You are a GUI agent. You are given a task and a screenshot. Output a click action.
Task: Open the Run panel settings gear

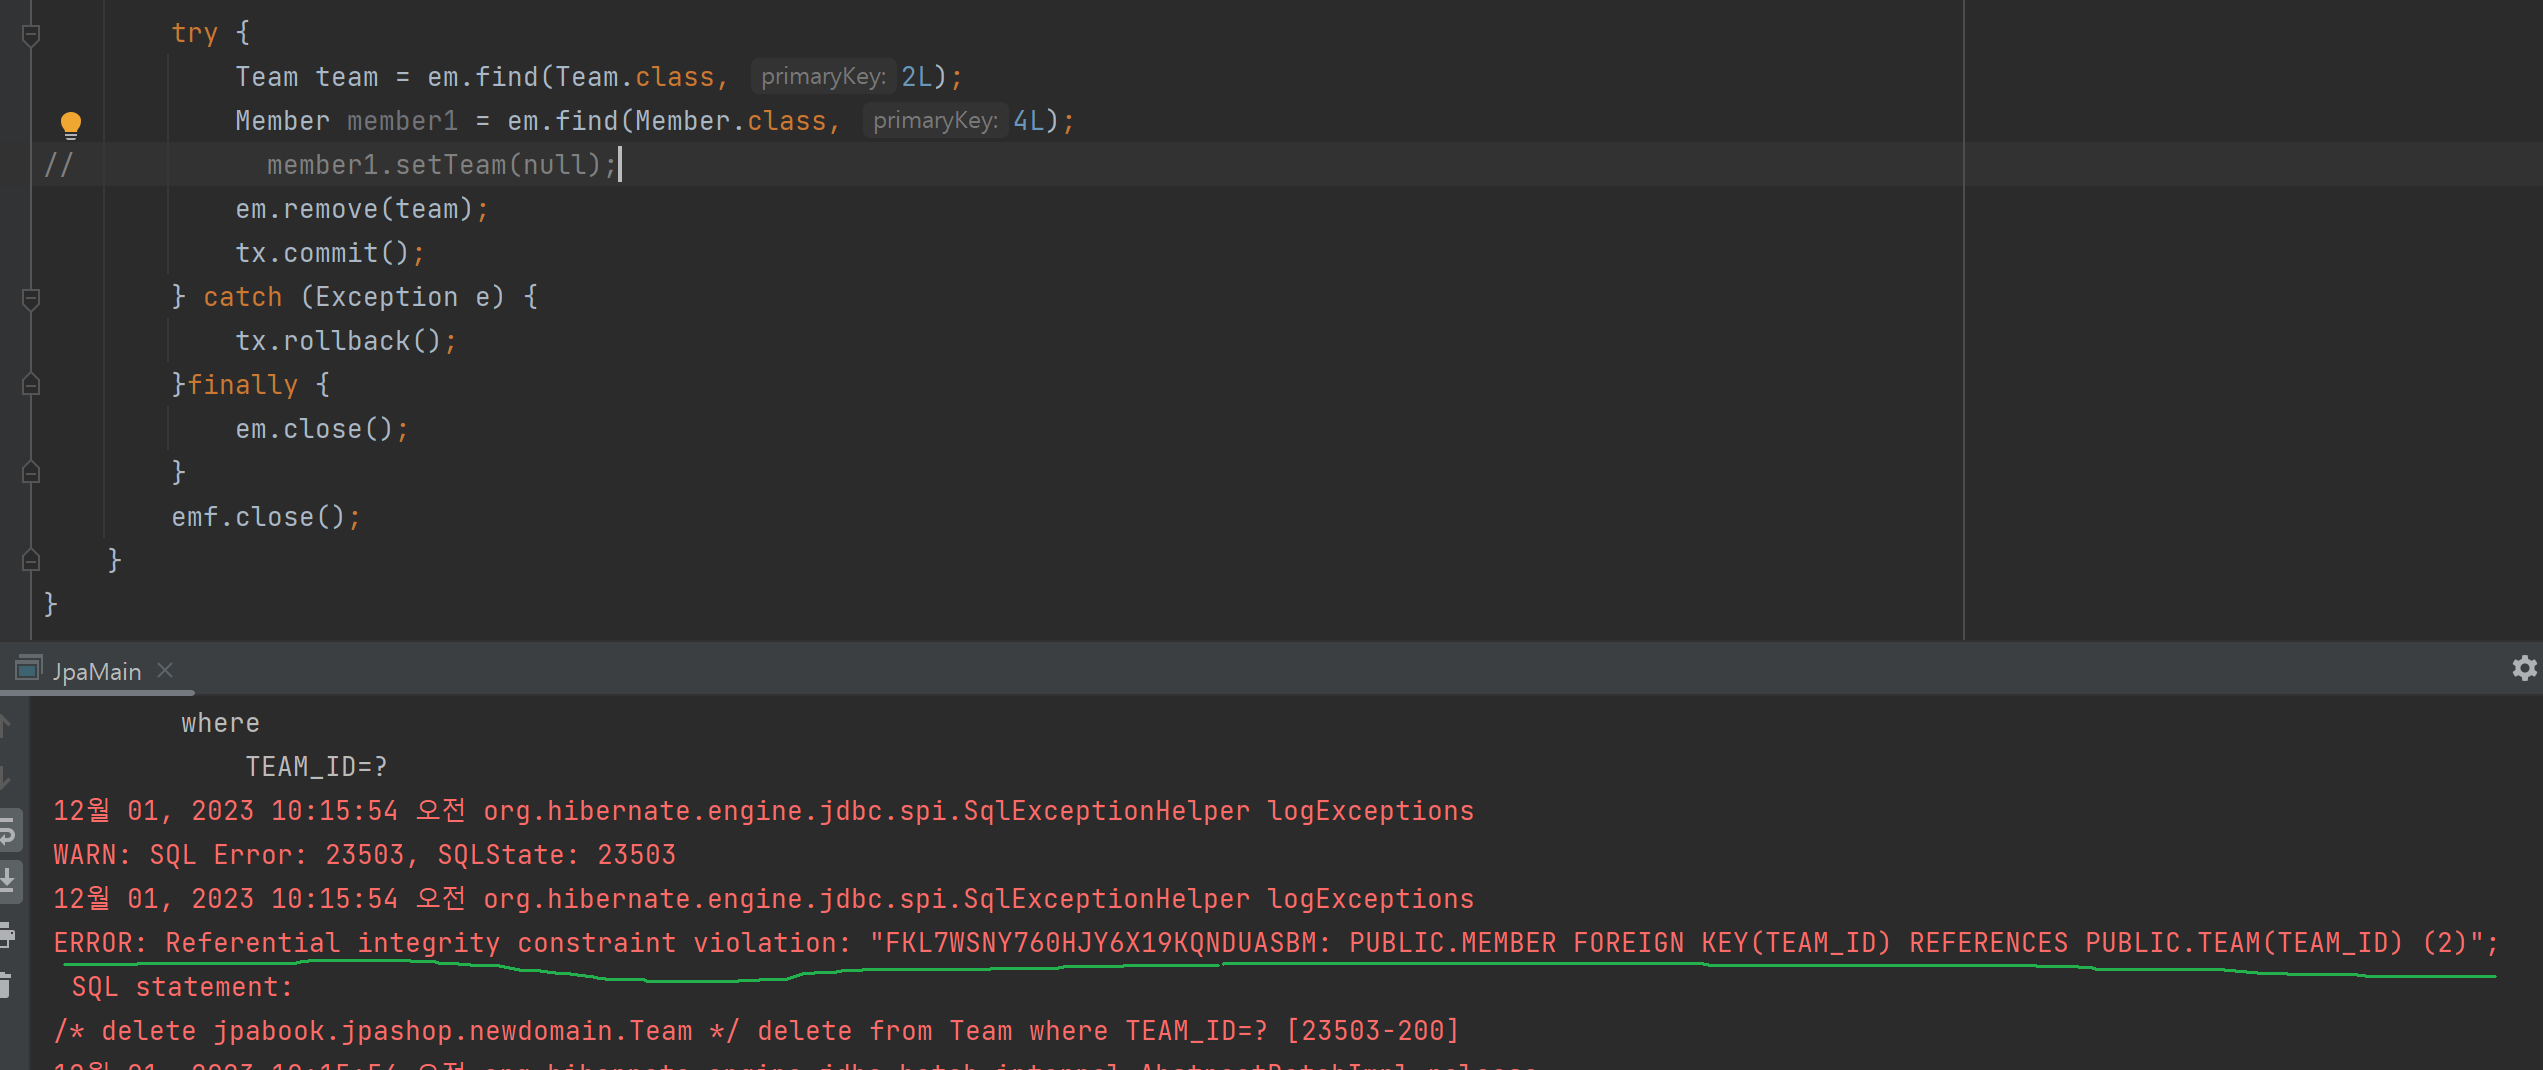[x=2525, y=668]
